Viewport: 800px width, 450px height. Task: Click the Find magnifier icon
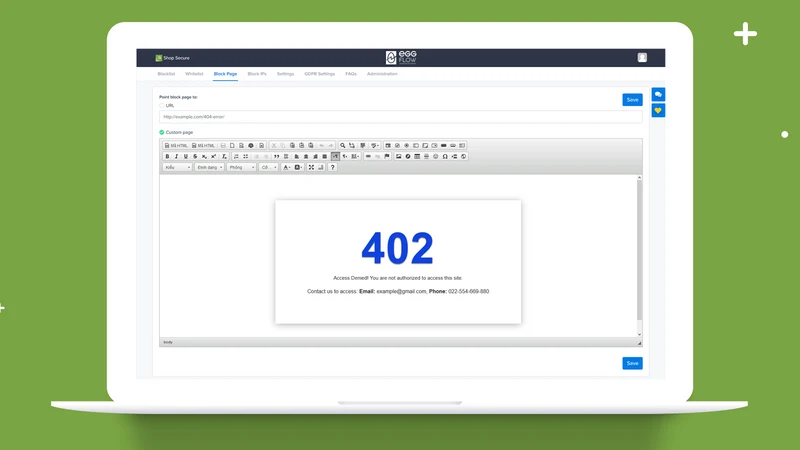pyautogui.click(x=342, y=145)
